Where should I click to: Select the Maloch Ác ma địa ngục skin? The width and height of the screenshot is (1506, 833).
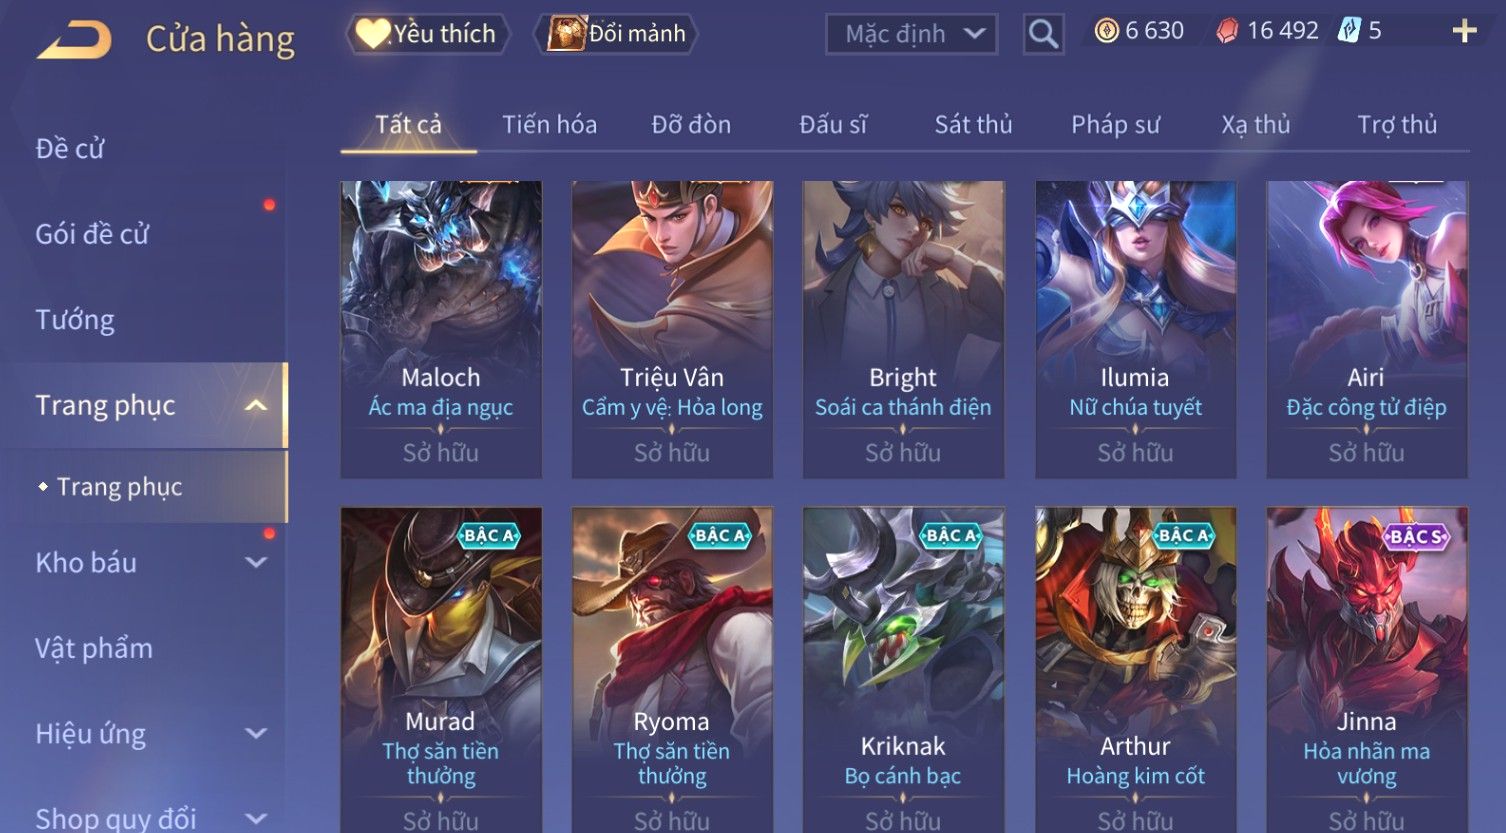click(441, 329)
